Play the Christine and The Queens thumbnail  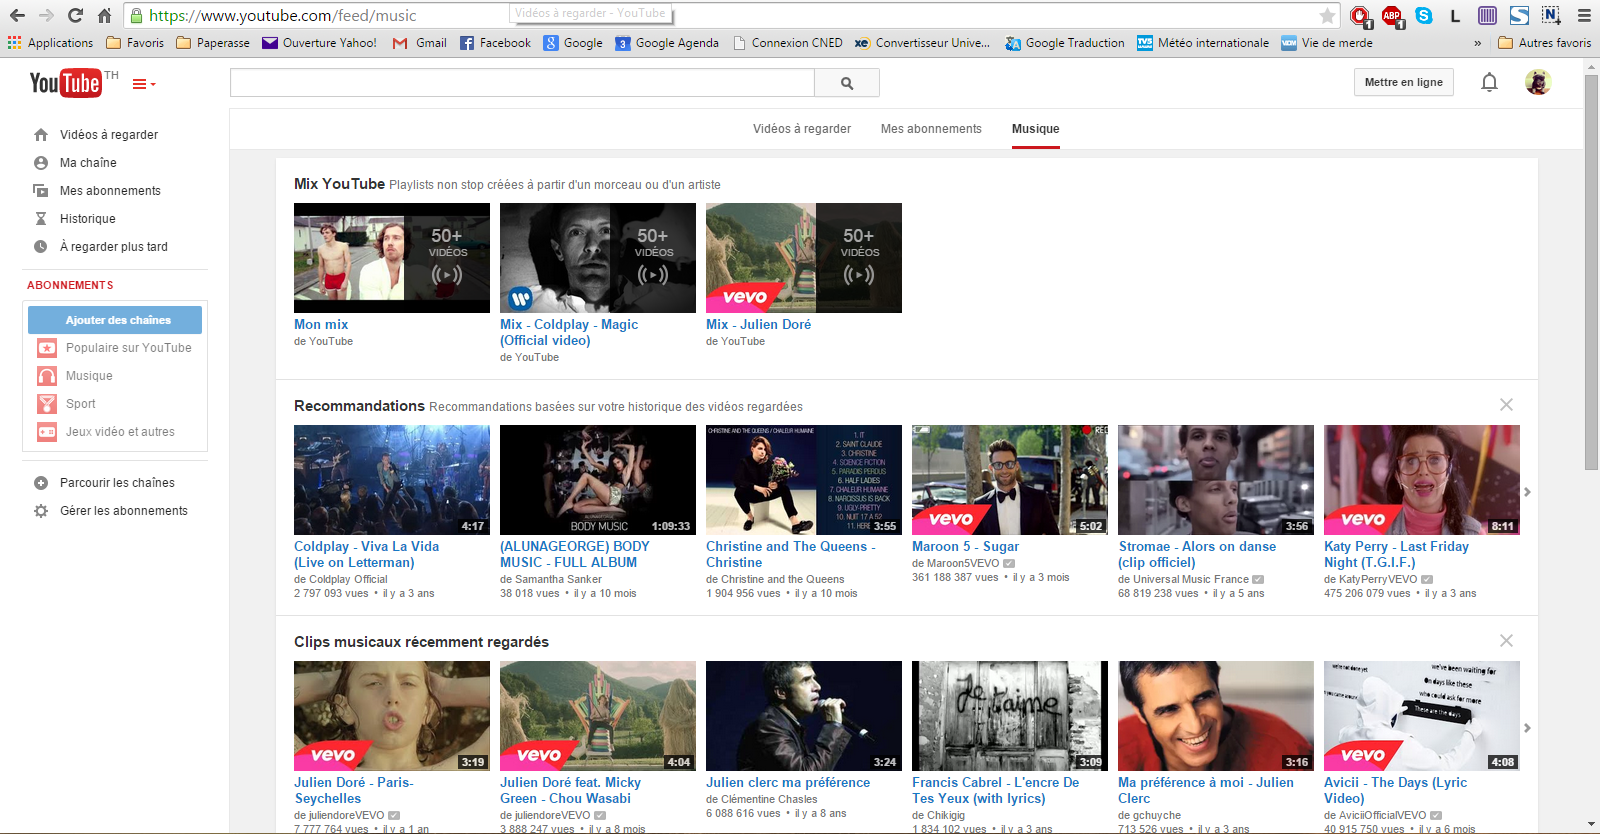click(804, 480)
